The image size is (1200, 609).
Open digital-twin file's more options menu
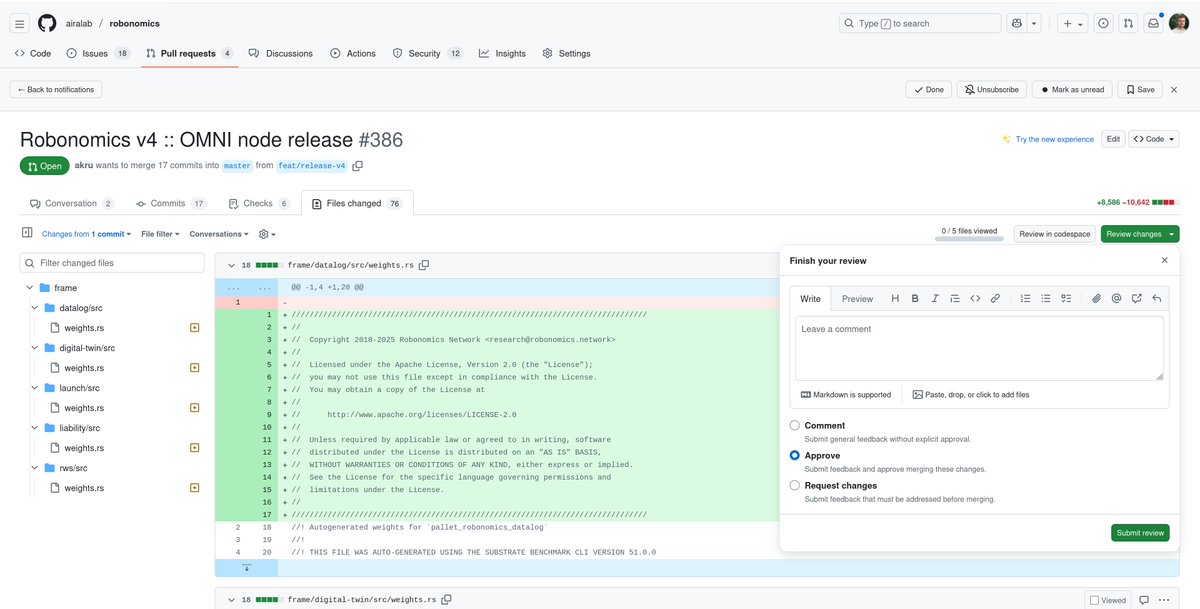pyautogui.click(x=1166, y=600)
